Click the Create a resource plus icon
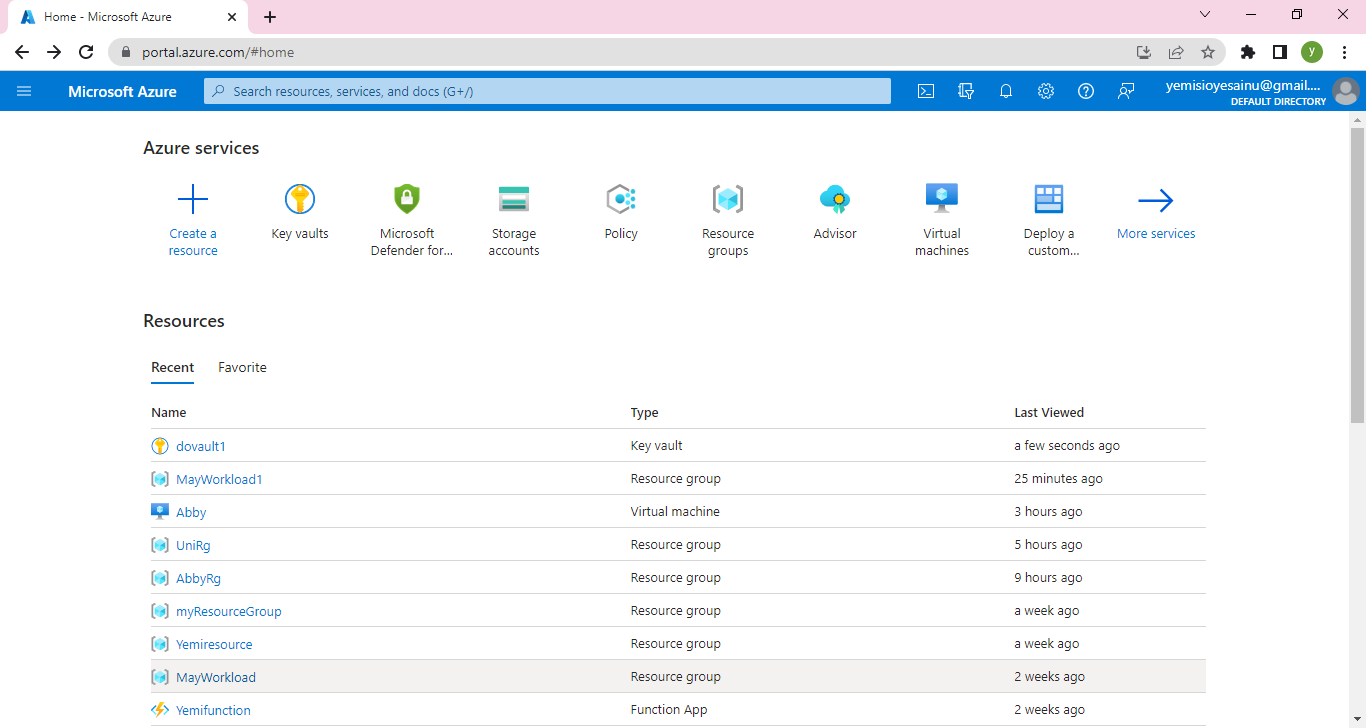1366x728 pixels. (192, 200)
